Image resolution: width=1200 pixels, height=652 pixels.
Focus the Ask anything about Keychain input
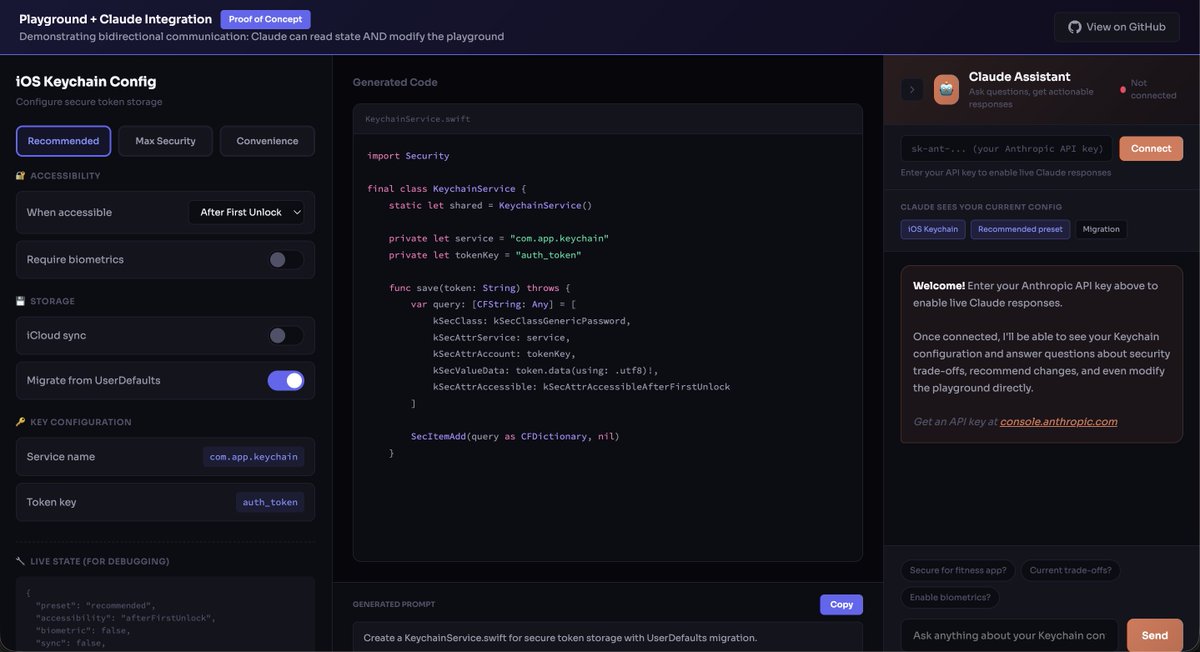[1010, 635]
